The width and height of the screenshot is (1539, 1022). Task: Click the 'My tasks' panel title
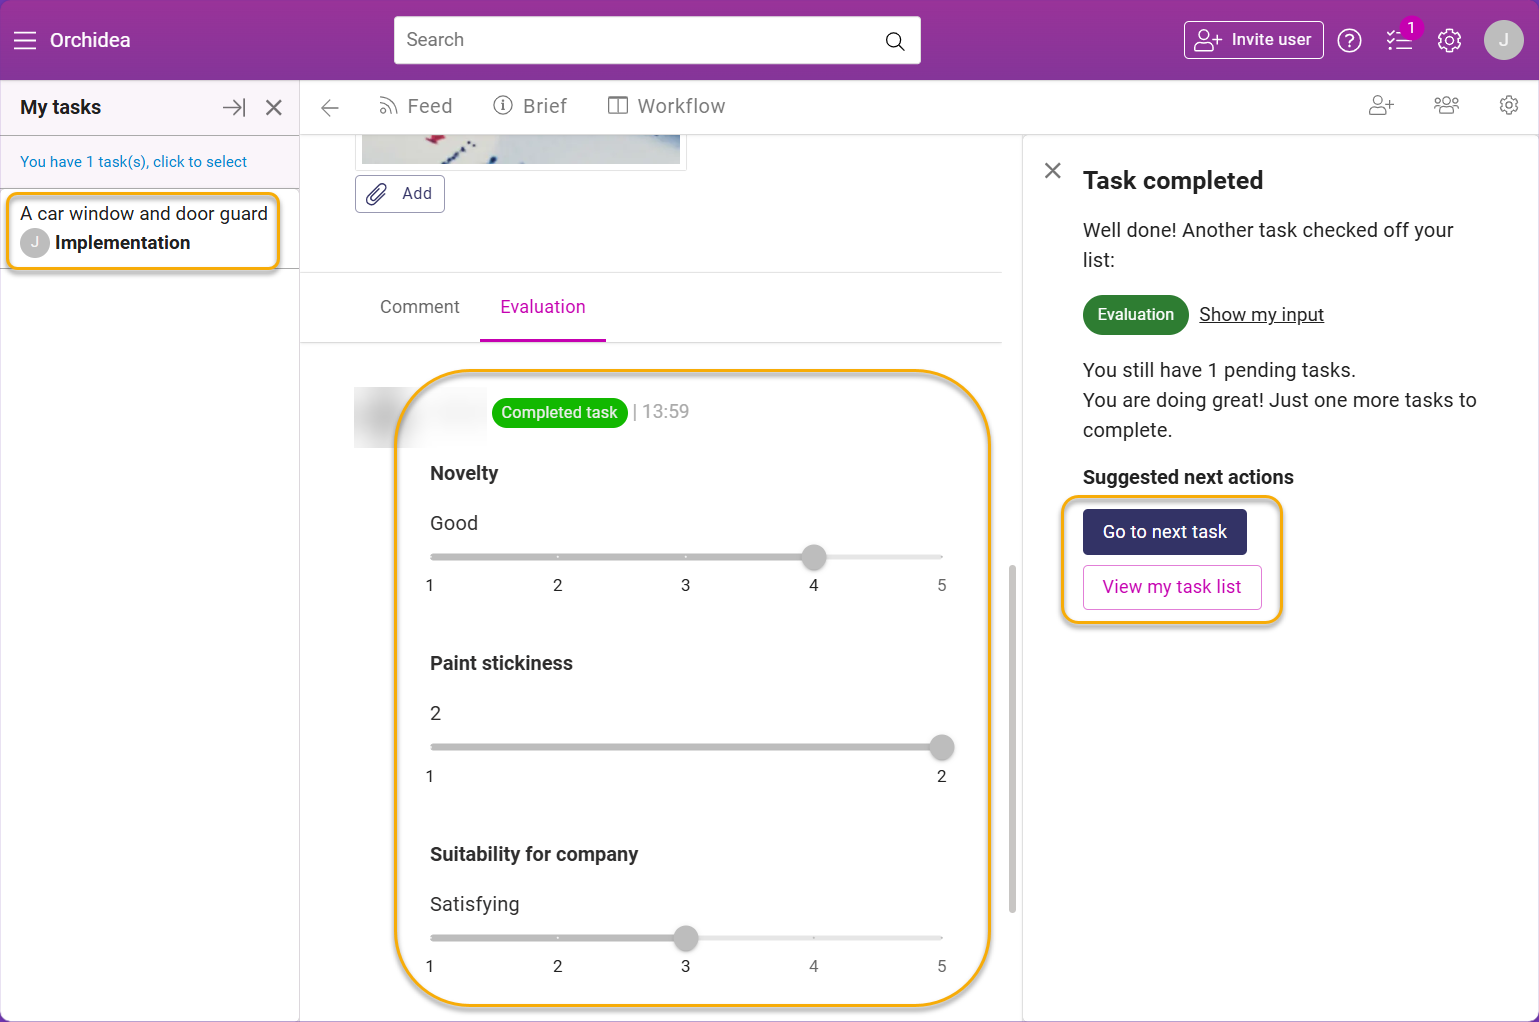pyautogui.click(x=61, y=107)
